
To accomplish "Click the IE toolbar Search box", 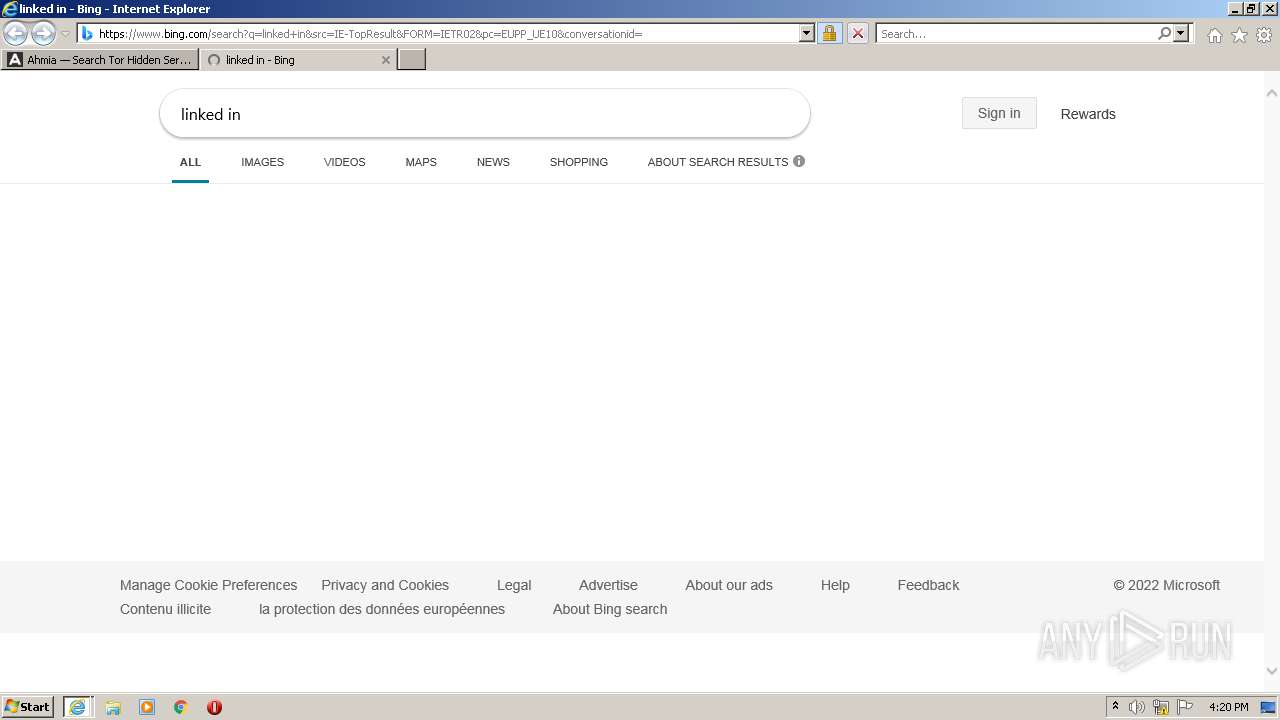I will click(x=1016, y=33).
